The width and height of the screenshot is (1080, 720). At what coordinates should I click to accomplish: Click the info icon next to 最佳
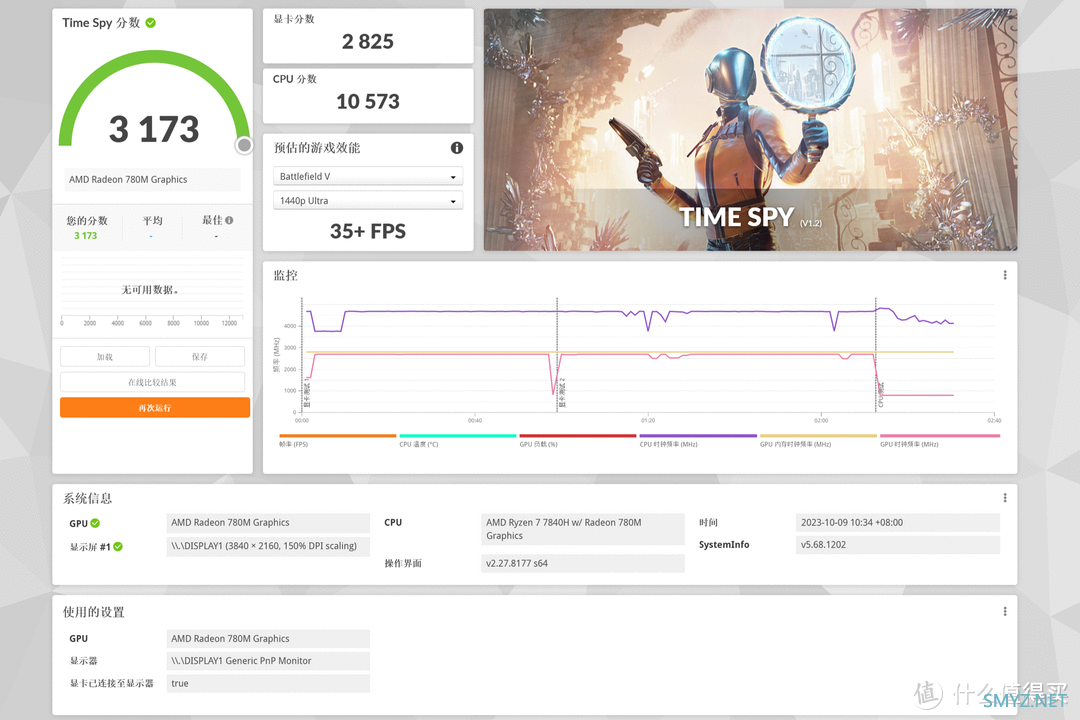pos(229,220)
